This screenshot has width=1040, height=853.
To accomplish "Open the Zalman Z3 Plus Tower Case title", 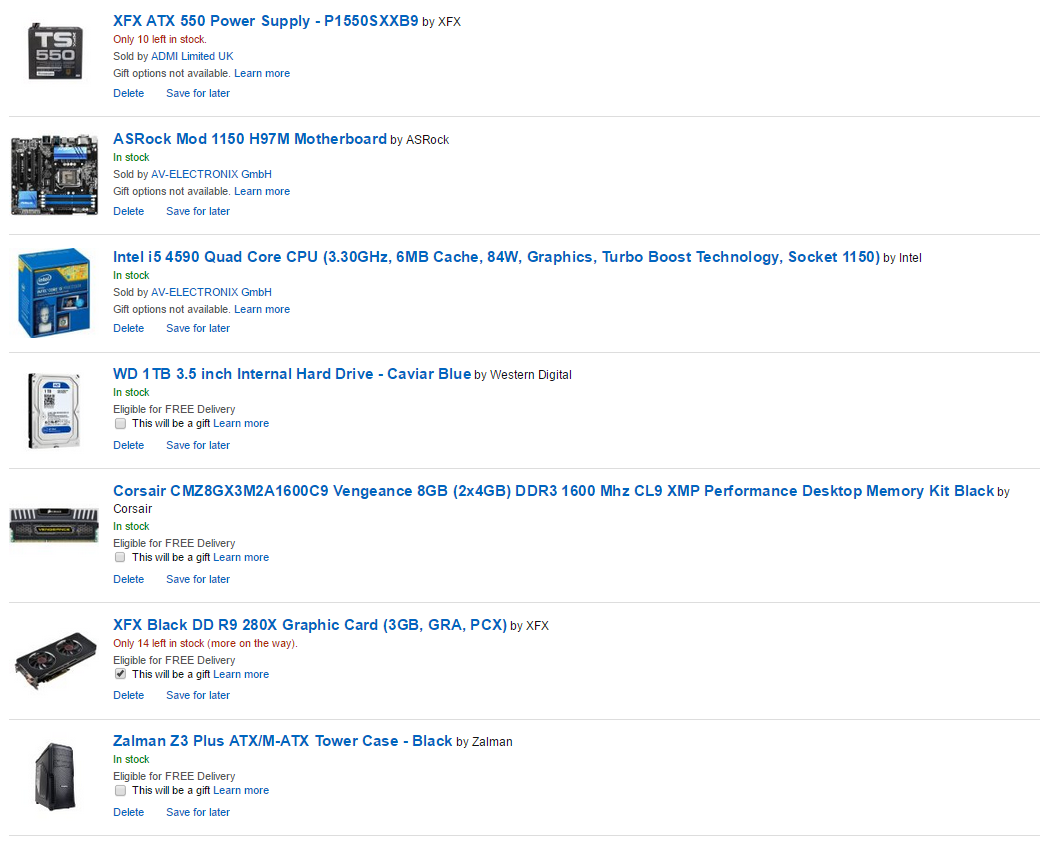I will point(282,741).
